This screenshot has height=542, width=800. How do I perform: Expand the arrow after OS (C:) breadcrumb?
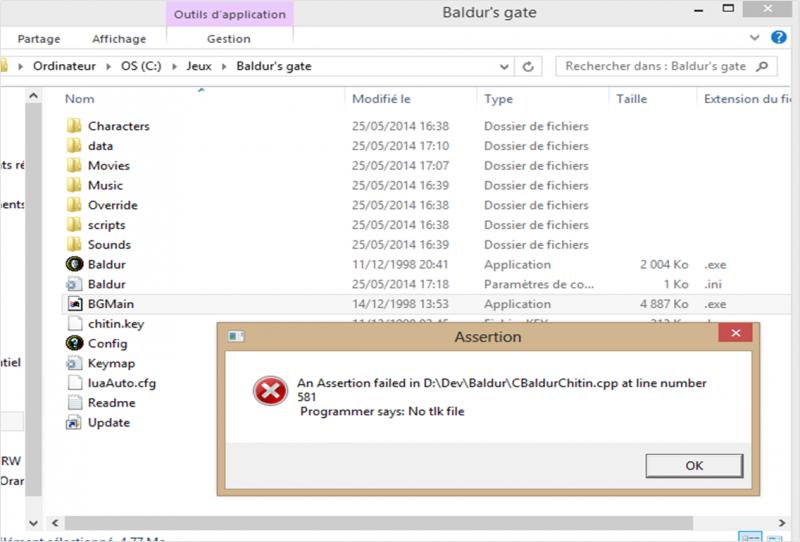tap(174, 66)
